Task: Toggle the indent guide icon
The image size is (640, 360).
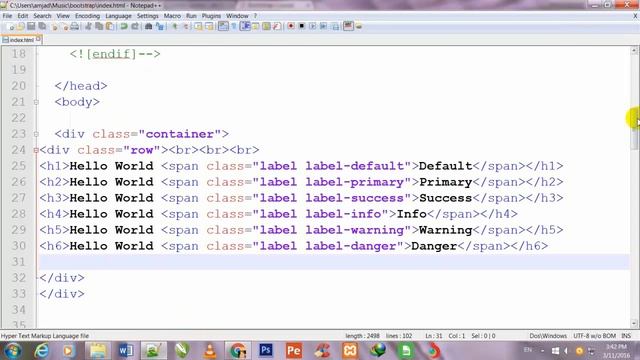Action: 245,27
